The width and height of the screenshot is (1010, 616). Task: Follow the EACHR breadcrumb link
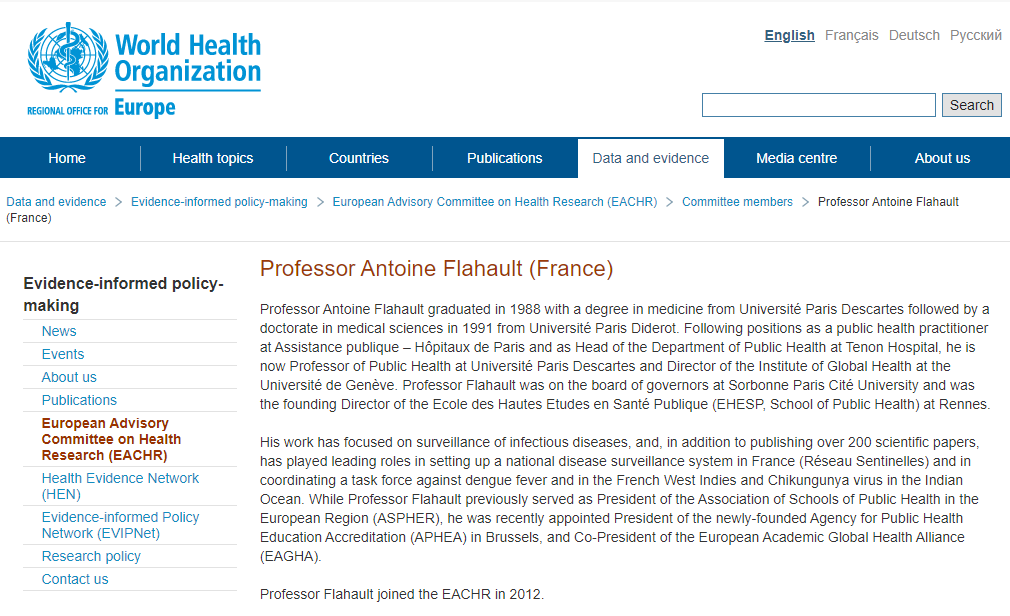495,202
